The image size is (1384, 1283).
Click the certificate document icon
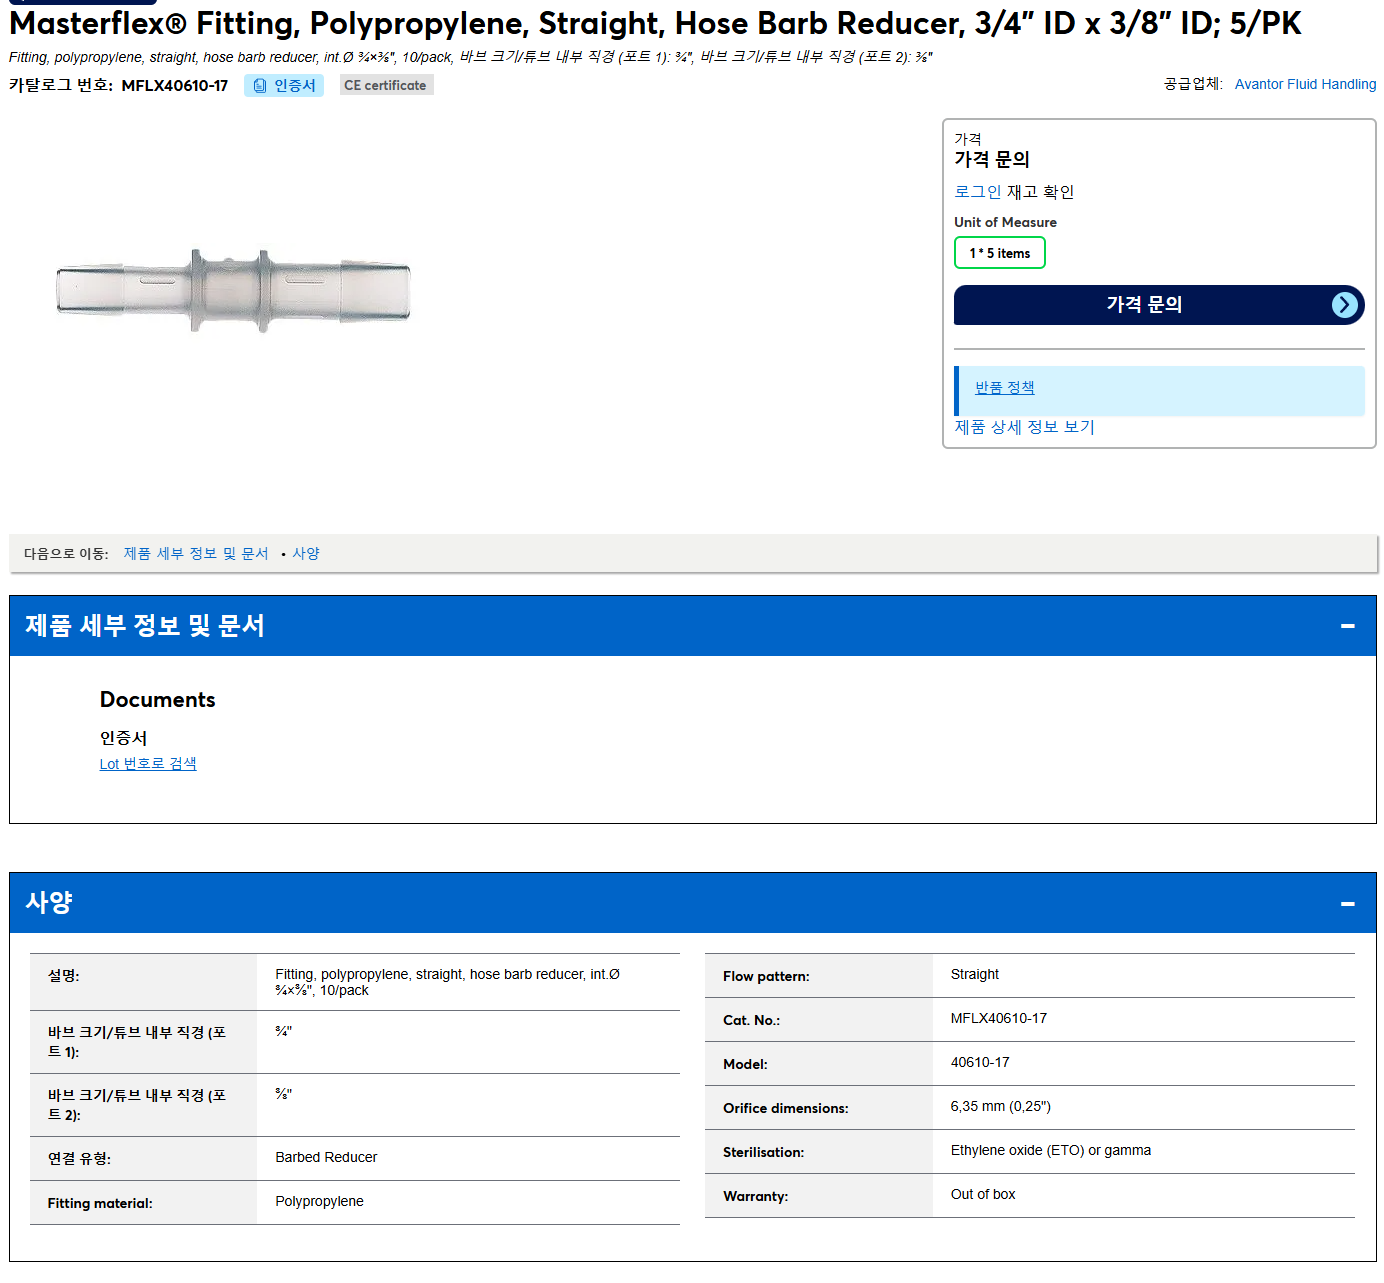260,86
